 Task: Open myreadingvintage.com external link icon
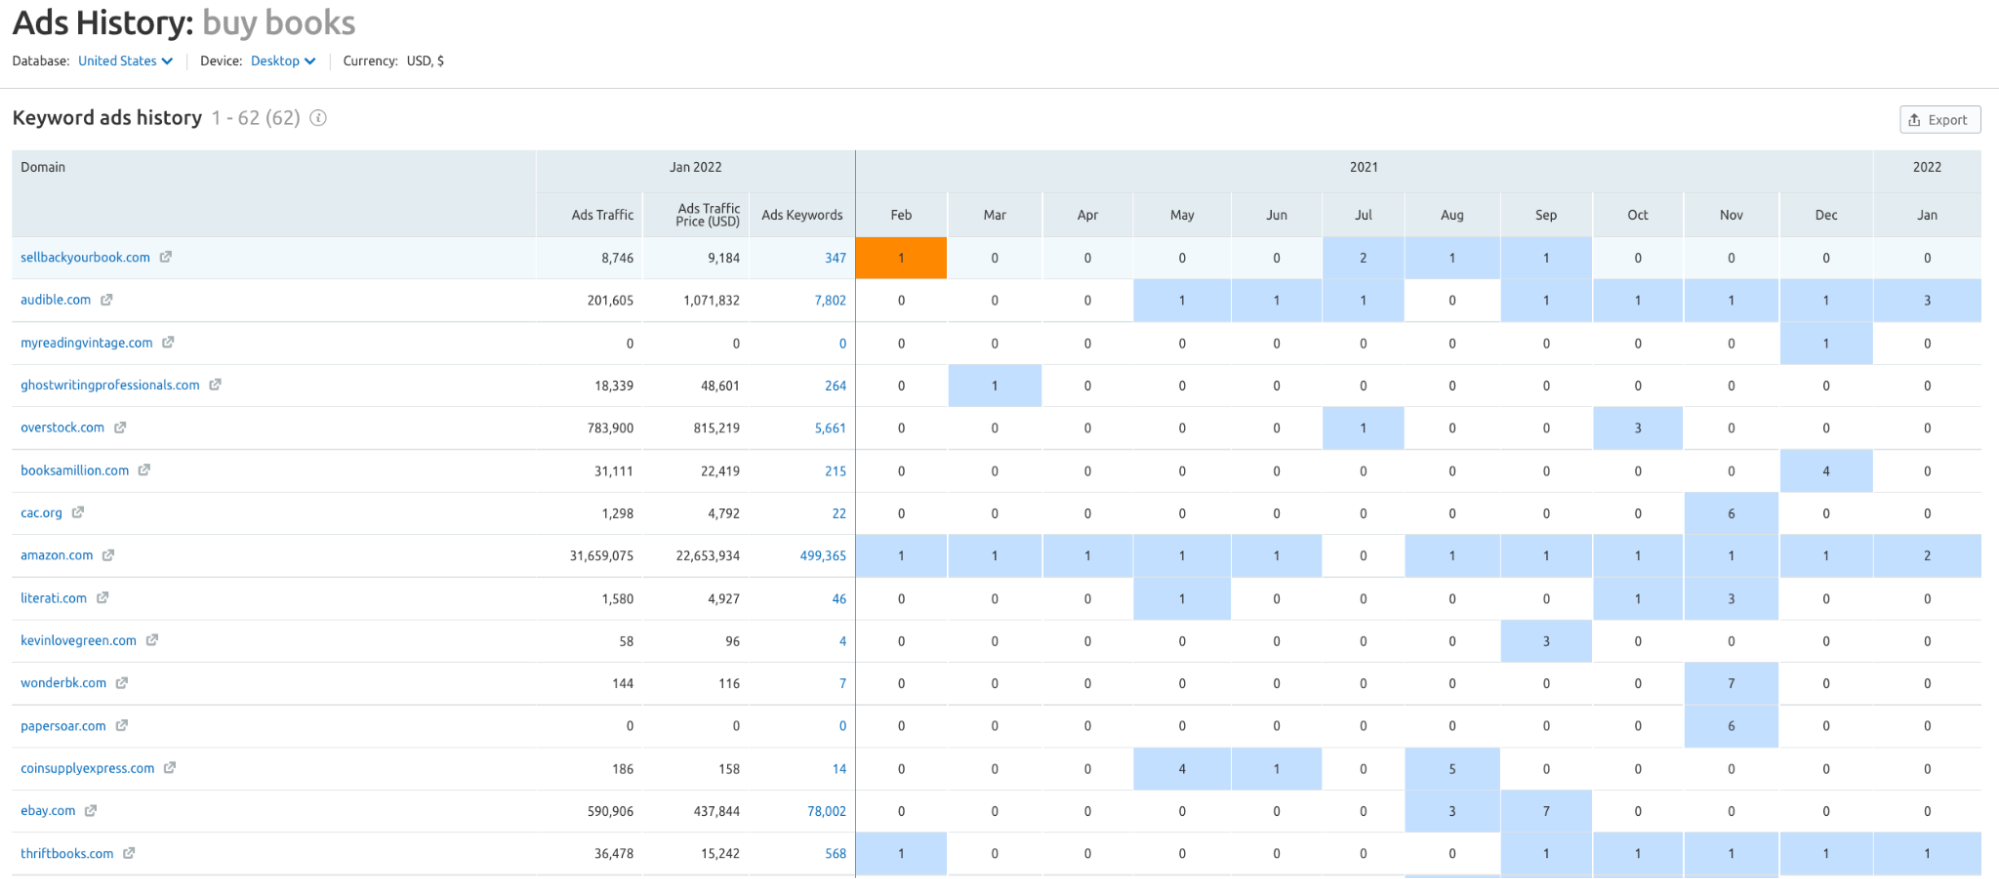168,342
